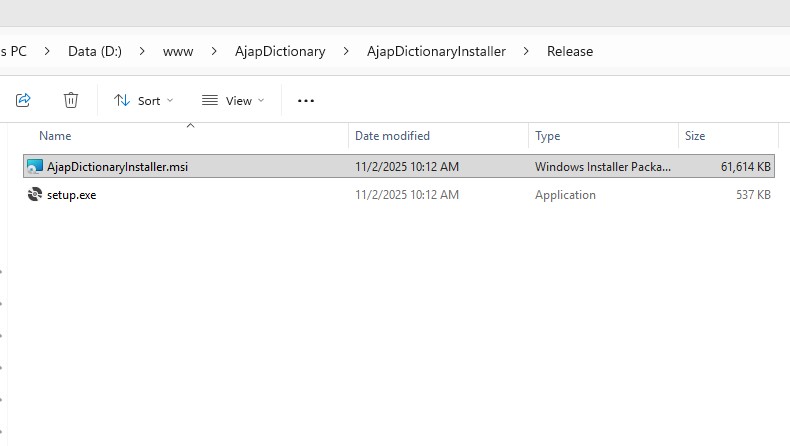Sort by Date modified column header
This screenshot has height=446, width=790.
[392, 136]
